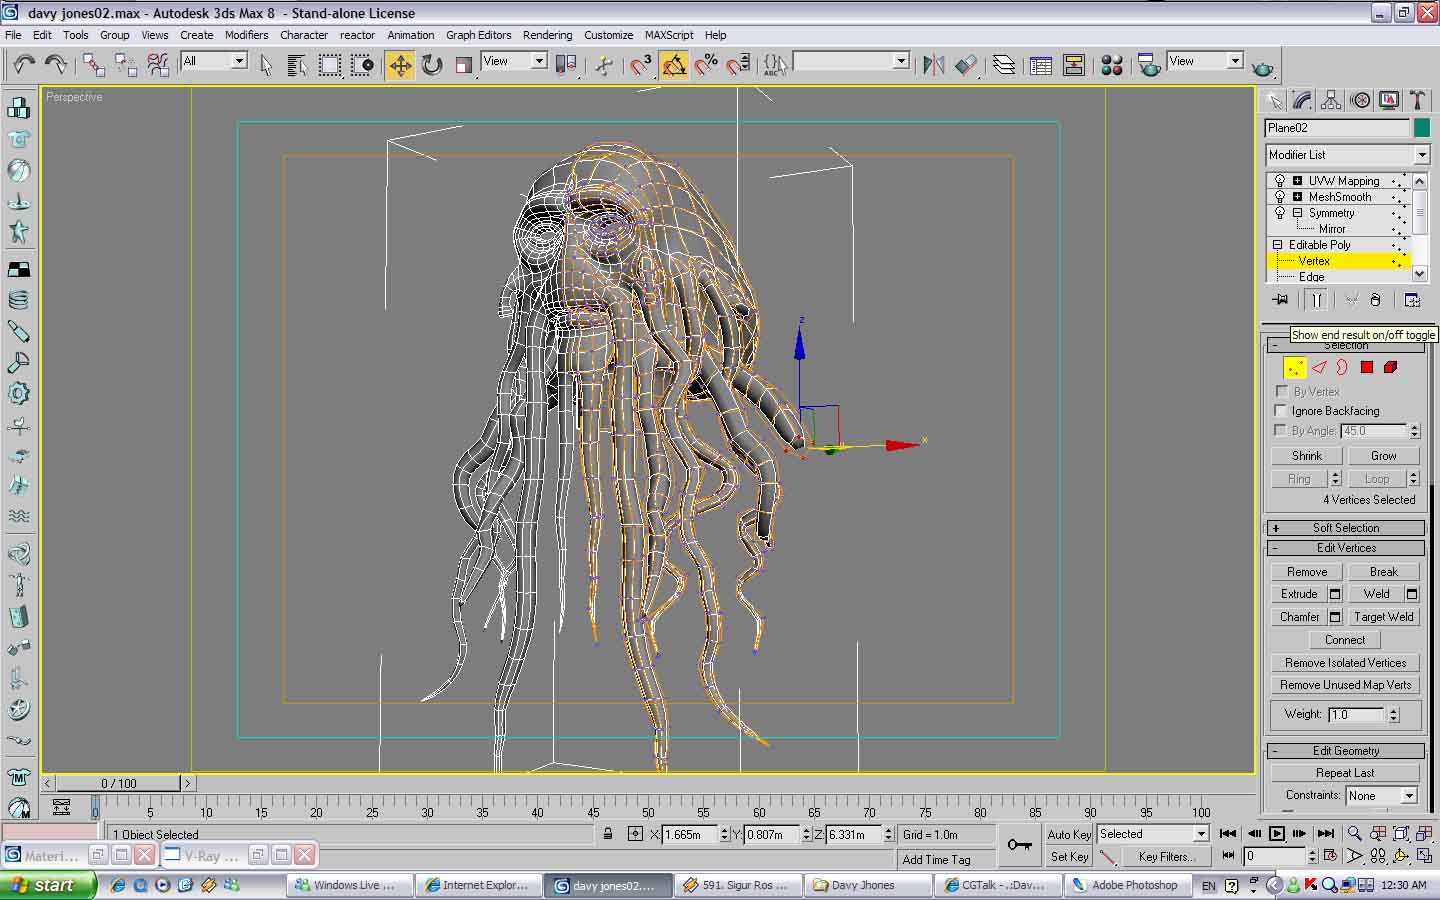Toggle the 3D Snaps magnet button

coord(641,65)
